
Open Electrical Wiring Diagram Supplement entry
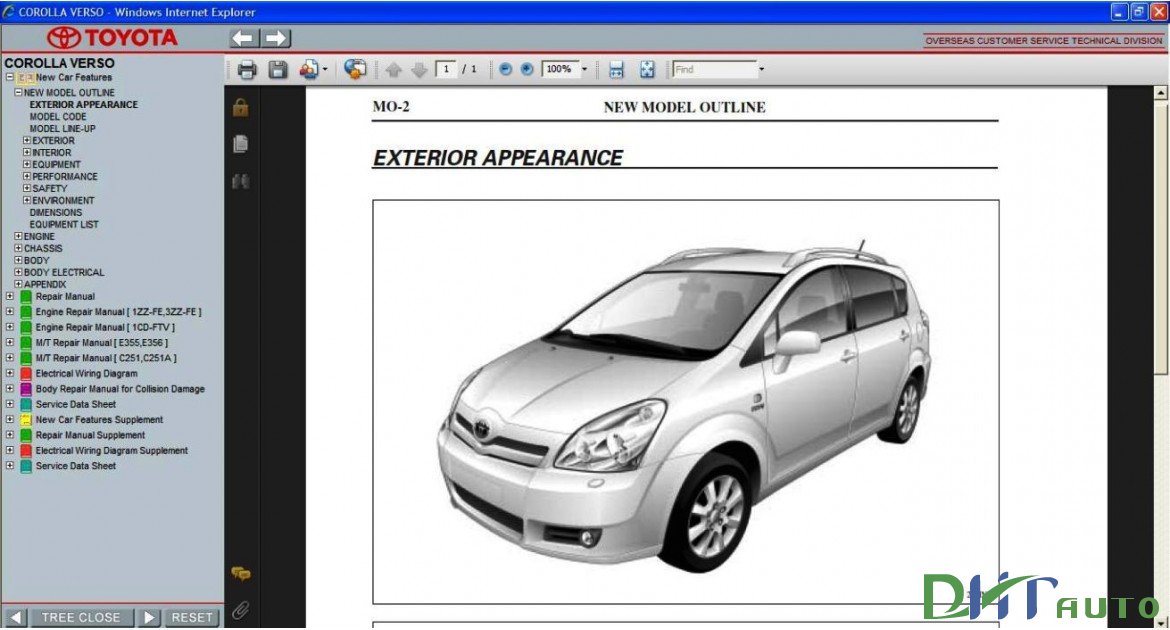(x=112, y=451)
